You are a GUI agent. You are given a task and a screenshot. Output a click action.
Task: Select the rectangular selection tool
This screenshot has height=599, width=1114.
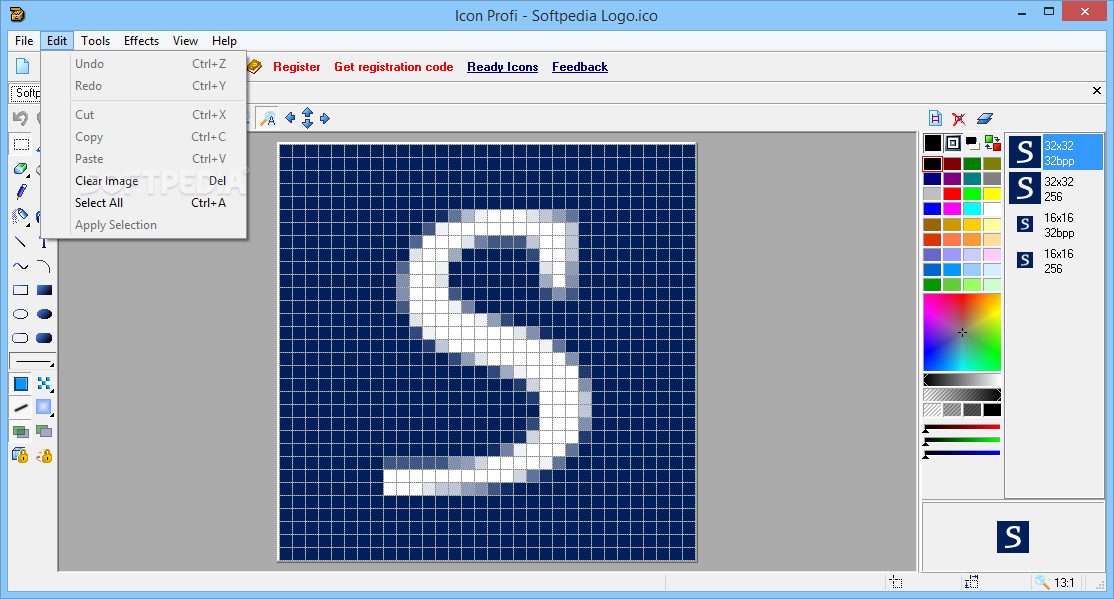tap(21, 144)
